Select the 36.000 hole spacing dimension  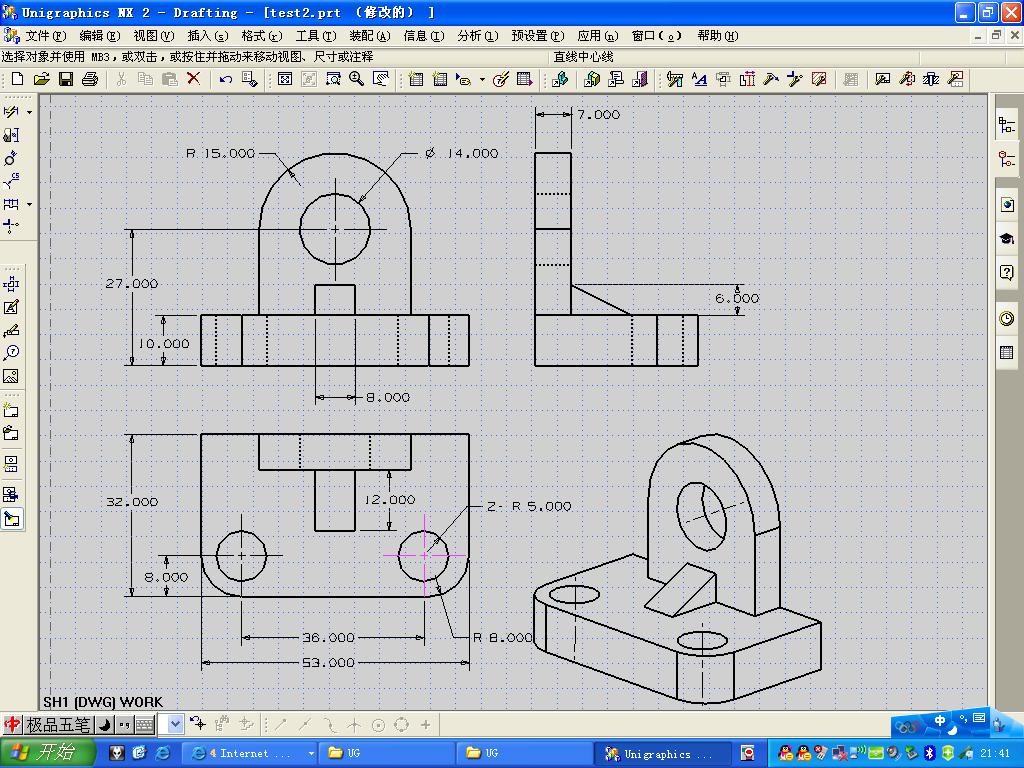pos(328,637)
